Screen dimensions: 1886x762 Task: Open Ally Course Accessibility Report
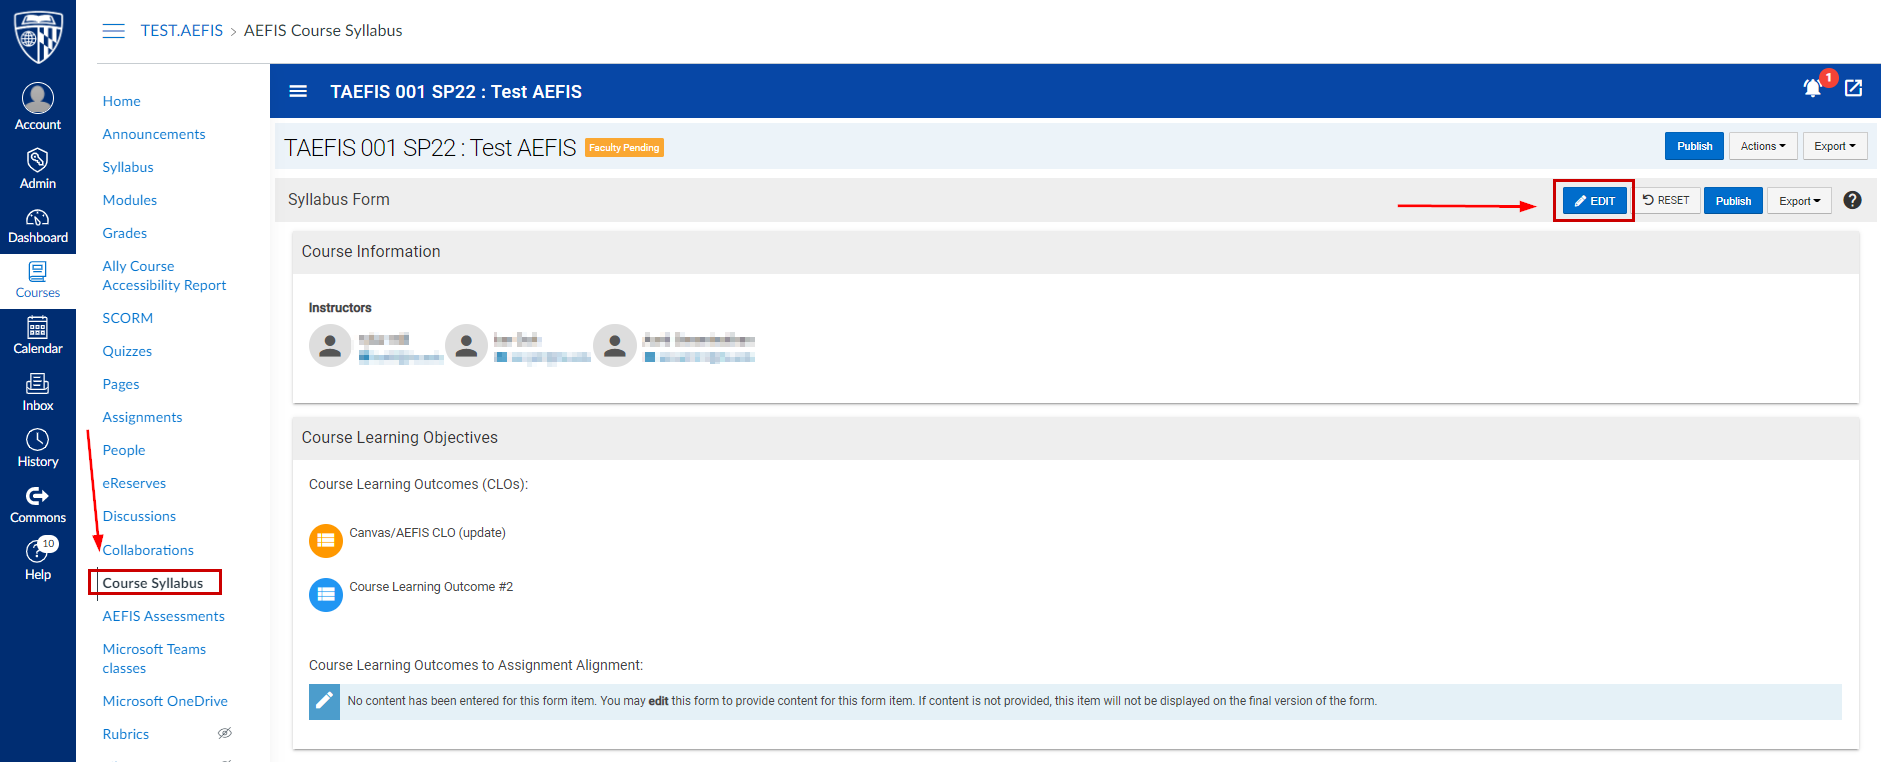tap(164, 275)
